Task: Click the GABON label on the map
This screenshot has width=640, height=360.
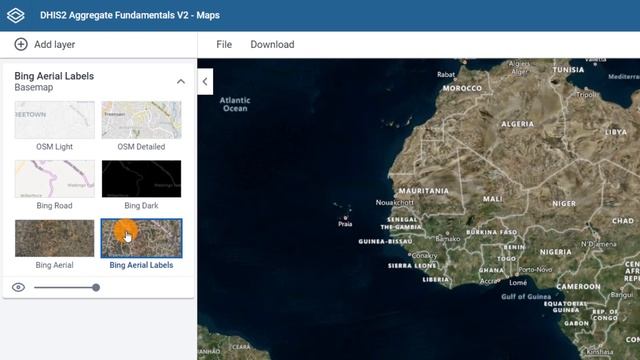Action: click(576, 323)
